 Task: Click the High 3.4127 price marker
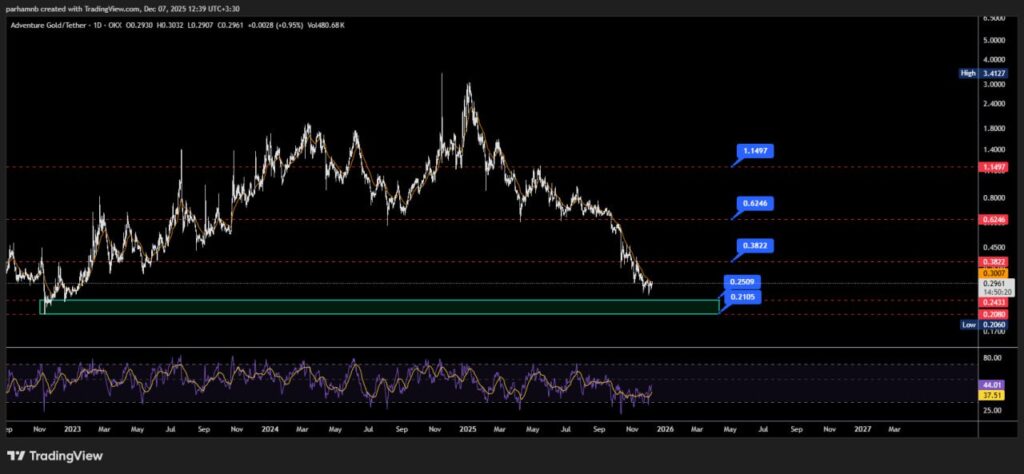pos(981,73)
